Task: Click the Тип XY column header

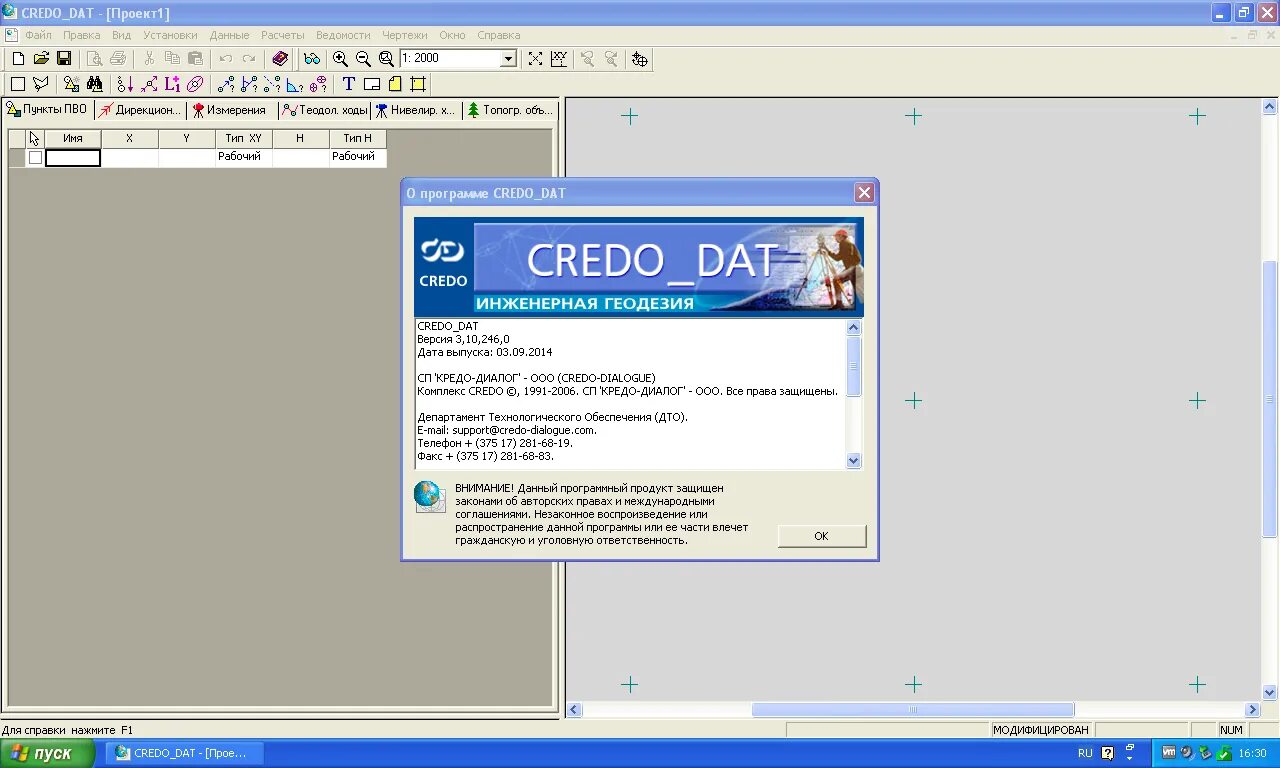Action: (243, 138)
